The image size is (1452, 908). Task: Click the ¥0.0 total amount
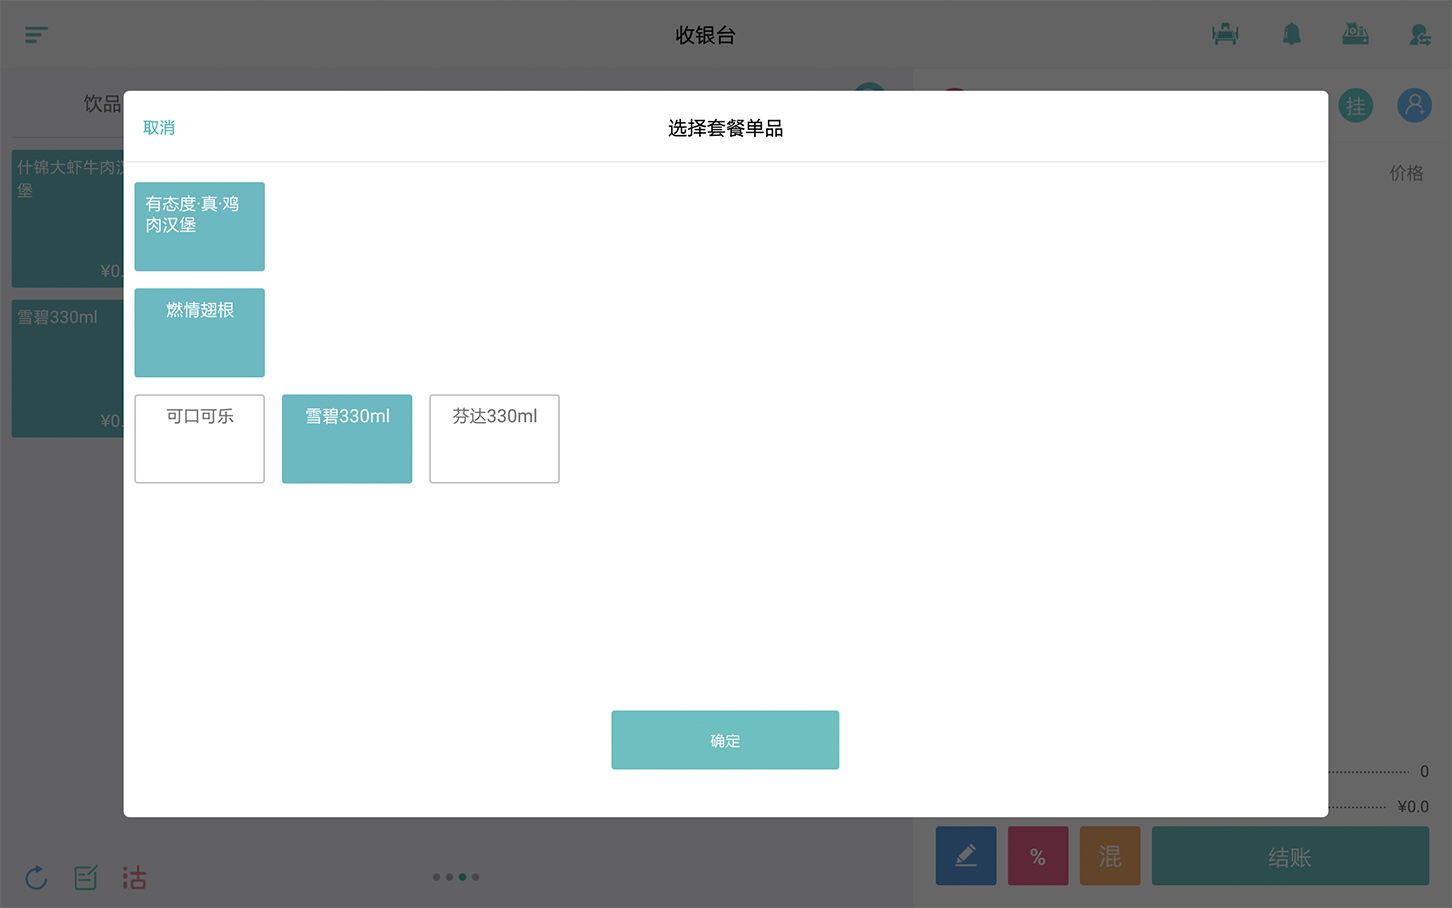(1413, 806)
